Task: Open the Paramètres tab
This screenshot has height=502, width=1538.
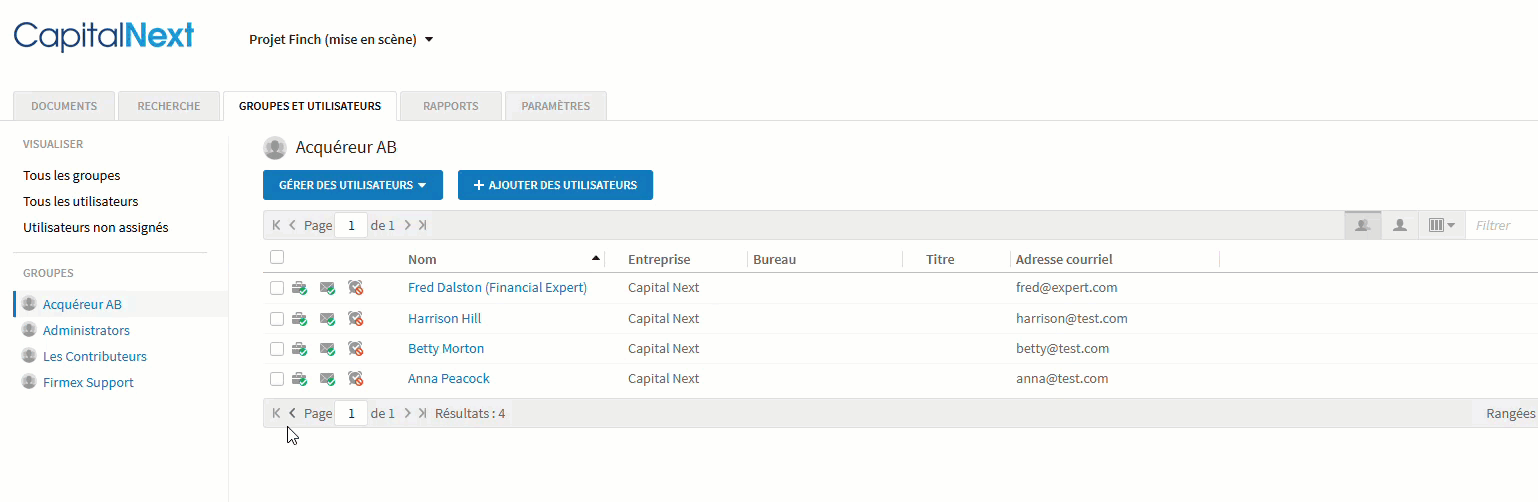Action: (556, 106)
